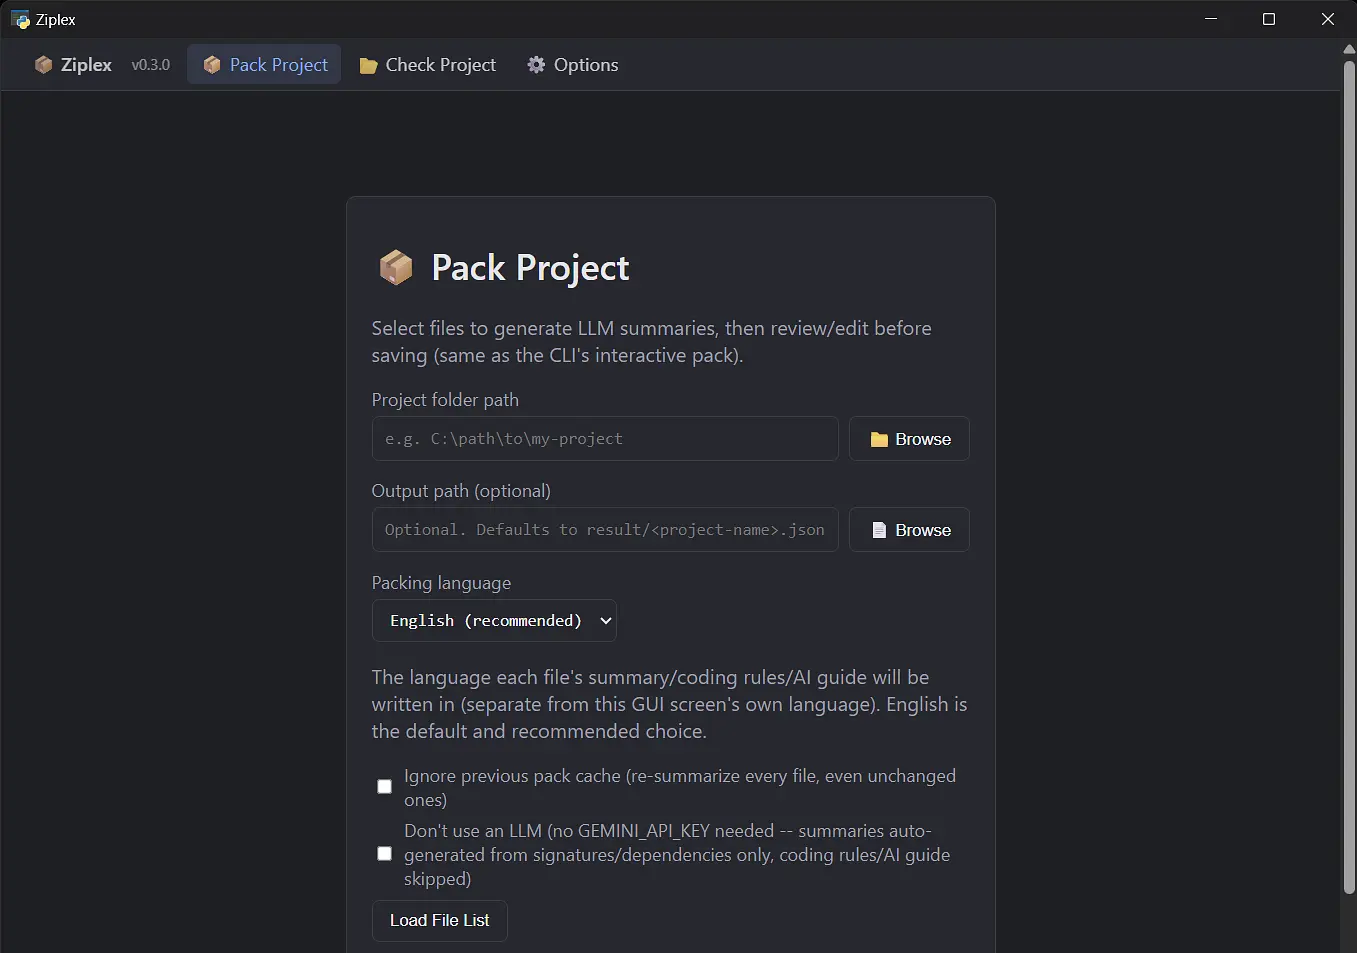Image resolution: width=1357 pixels, height=953 pixels.
Task: Click the package icon on Pack Project tab
Action: pyautogui.click(x=212, y=65)
